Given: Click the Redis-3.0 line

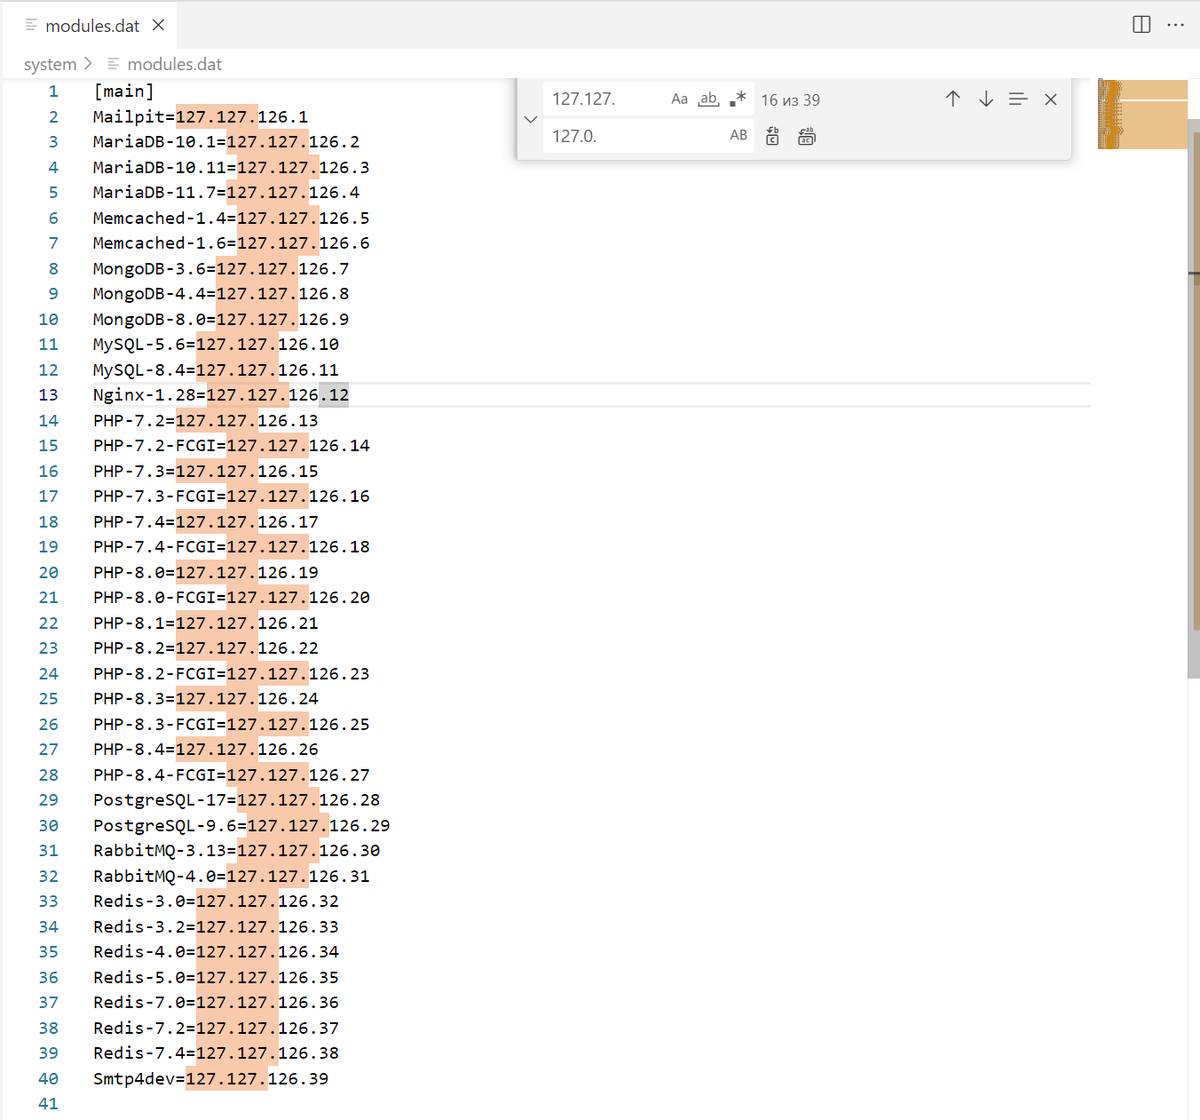Looking at the screenshot, I should pyautogui.click(x=216, y=901).
